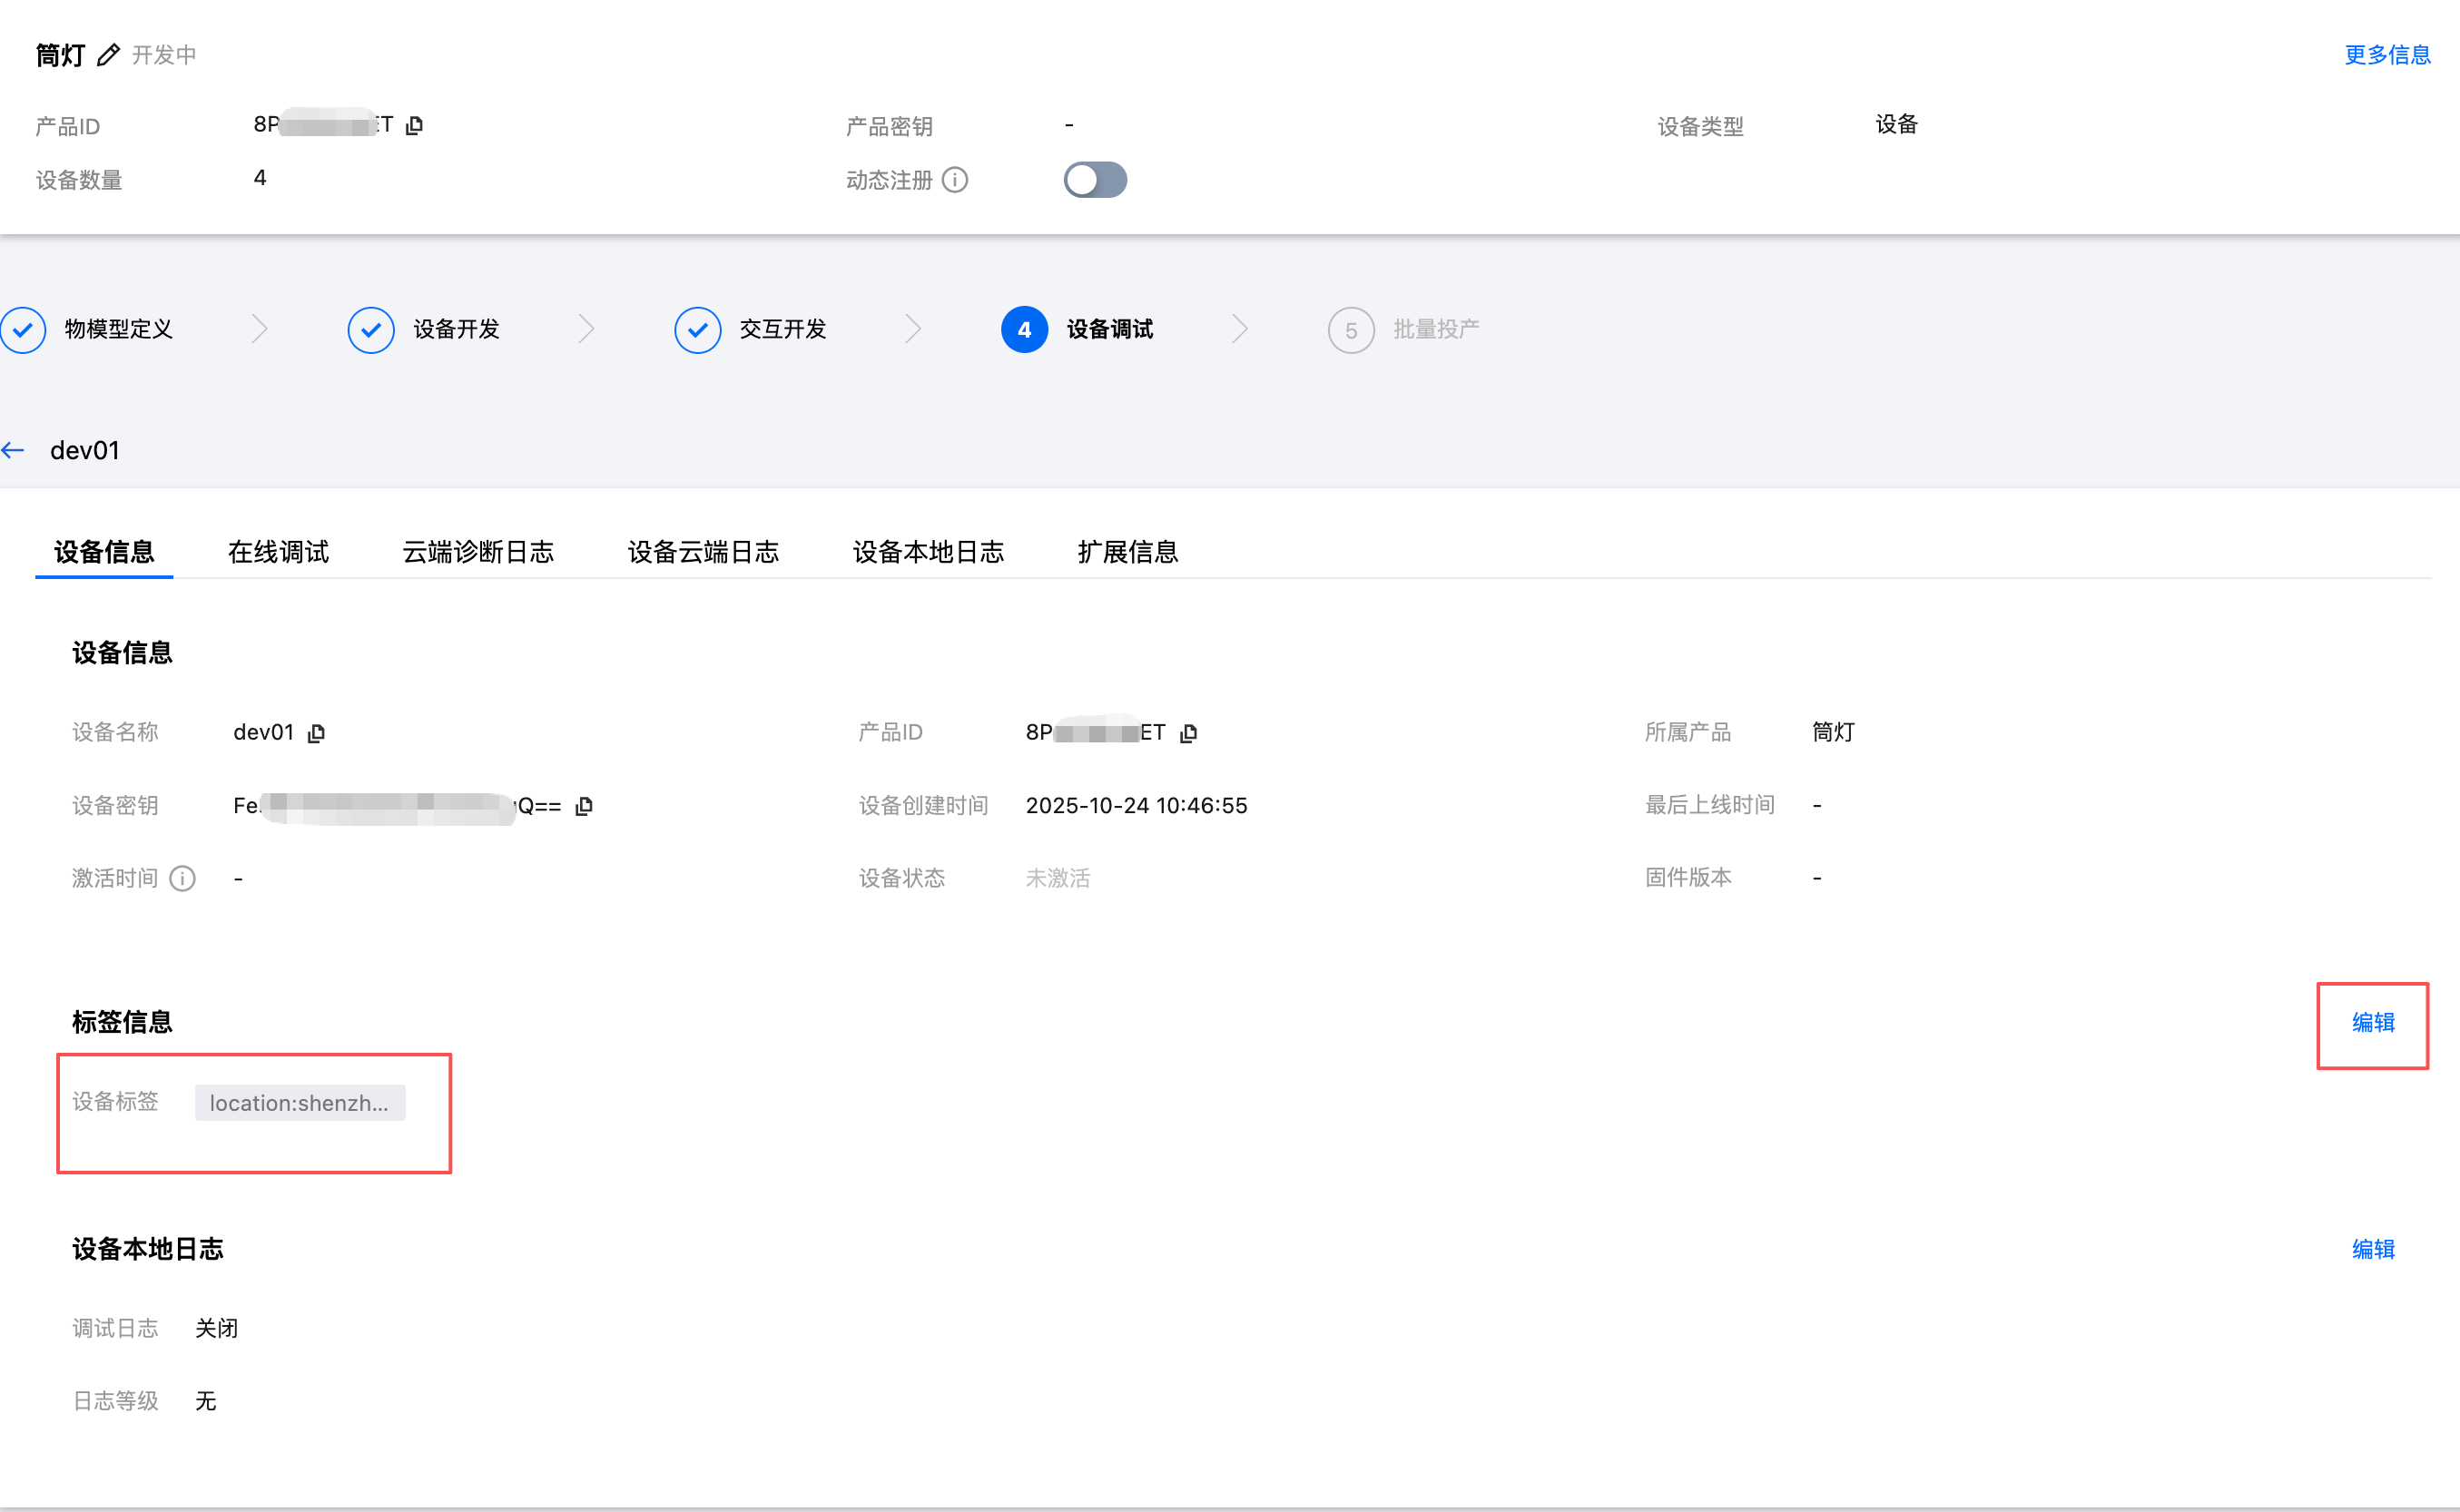Copy the device secret key

584,806
